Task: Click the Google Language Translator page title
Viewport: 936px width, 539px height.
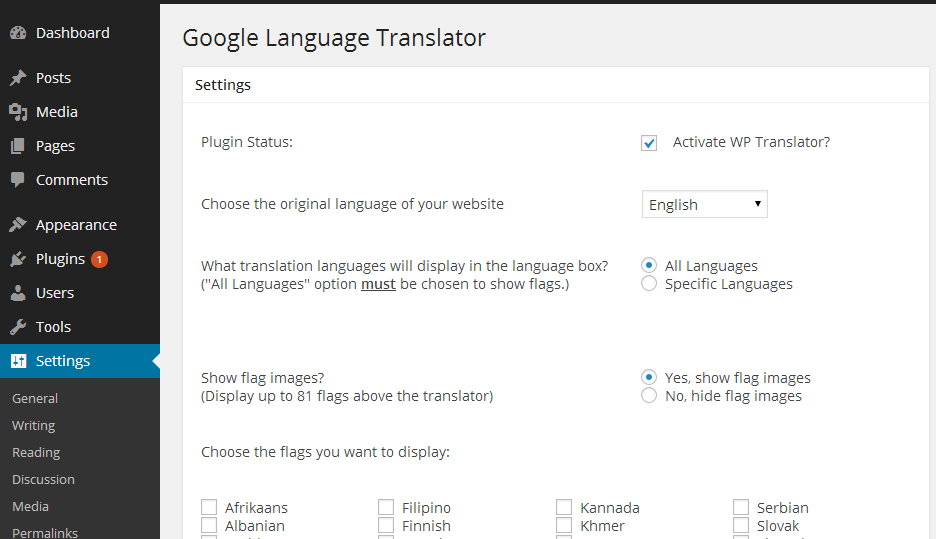Action: tap(334, 38)
